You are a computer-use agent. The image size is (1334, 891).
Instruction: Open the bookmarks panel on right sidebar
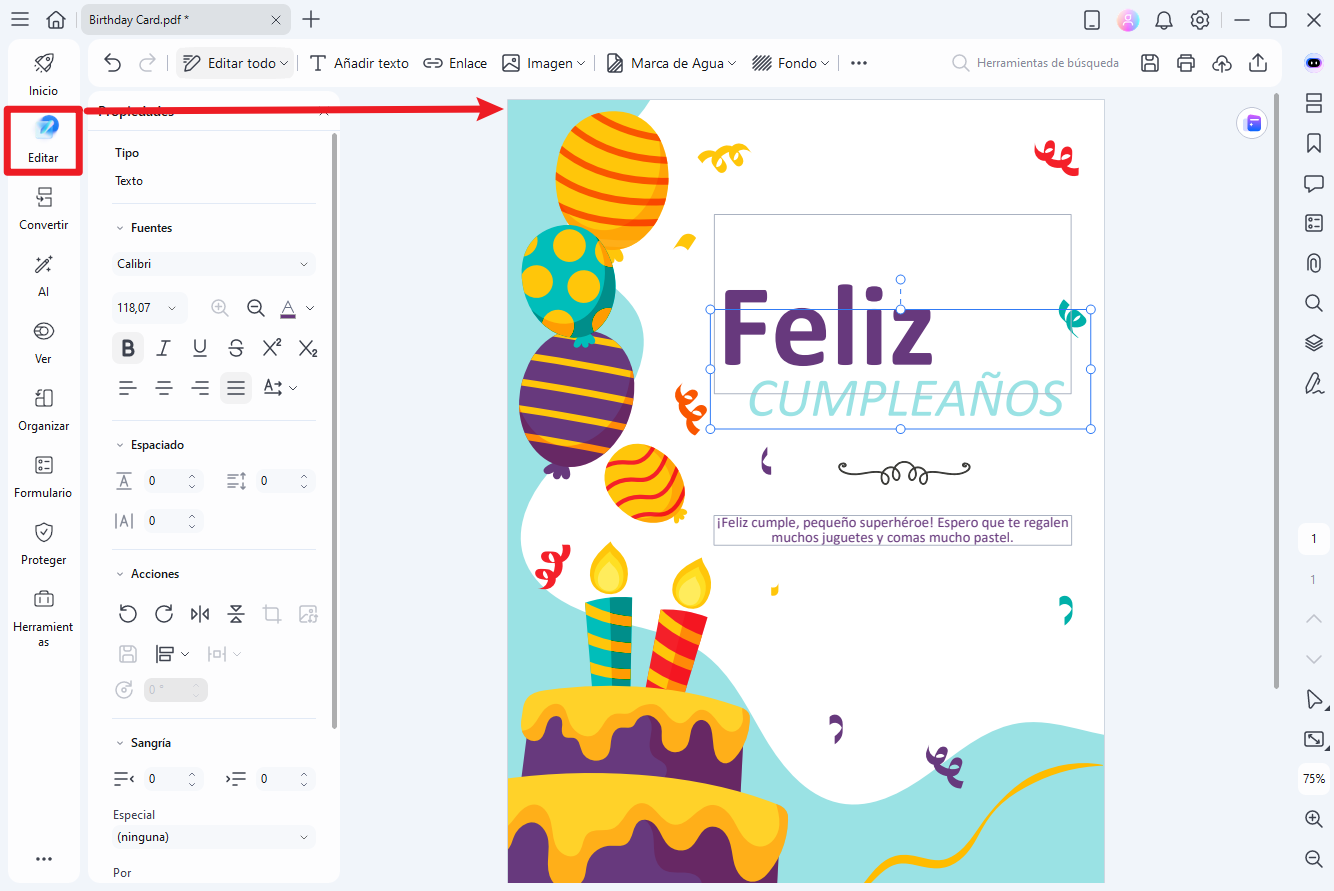click(1313, 143)
